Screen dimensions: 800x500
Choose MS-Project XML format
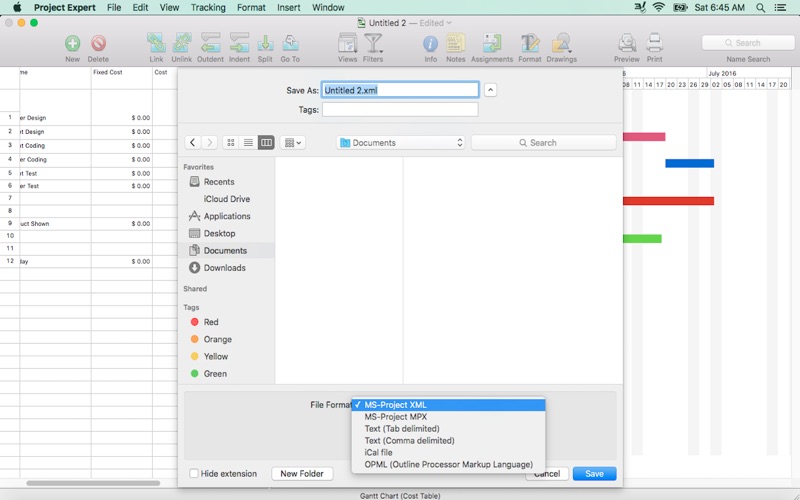(448, 405)
